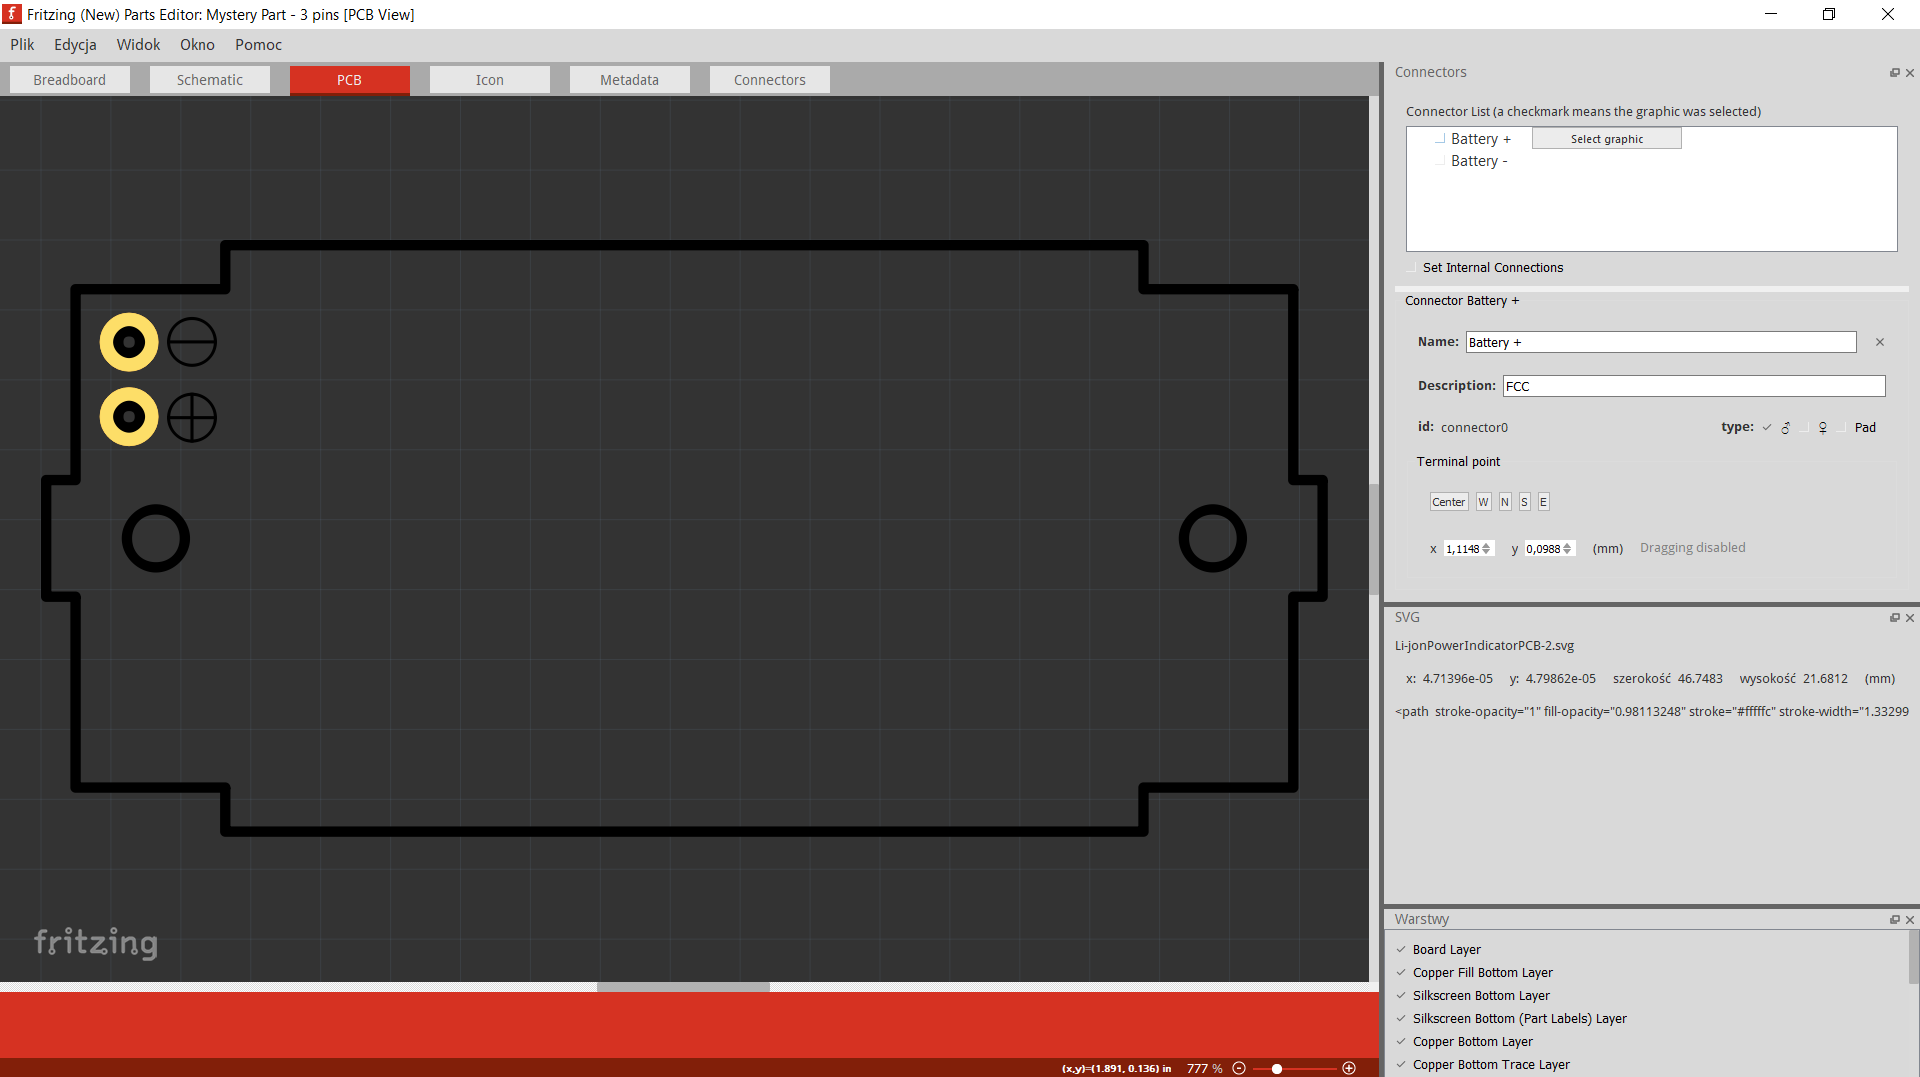Open the Widok menu

[x=138, y=45]
